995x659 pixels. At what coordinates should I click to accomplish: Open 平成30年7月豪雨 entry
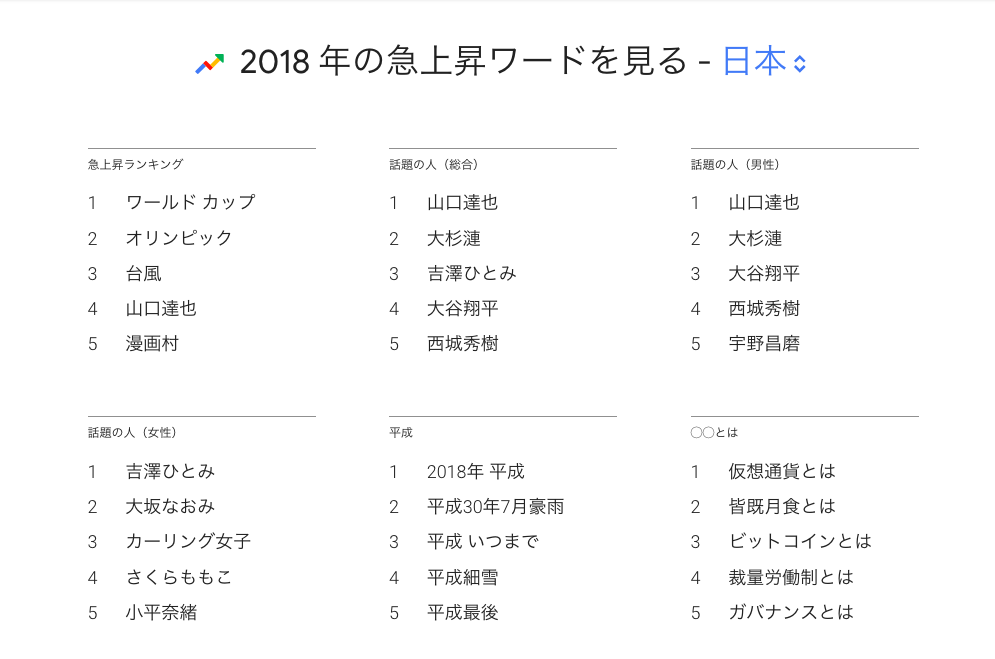(496, 506)
